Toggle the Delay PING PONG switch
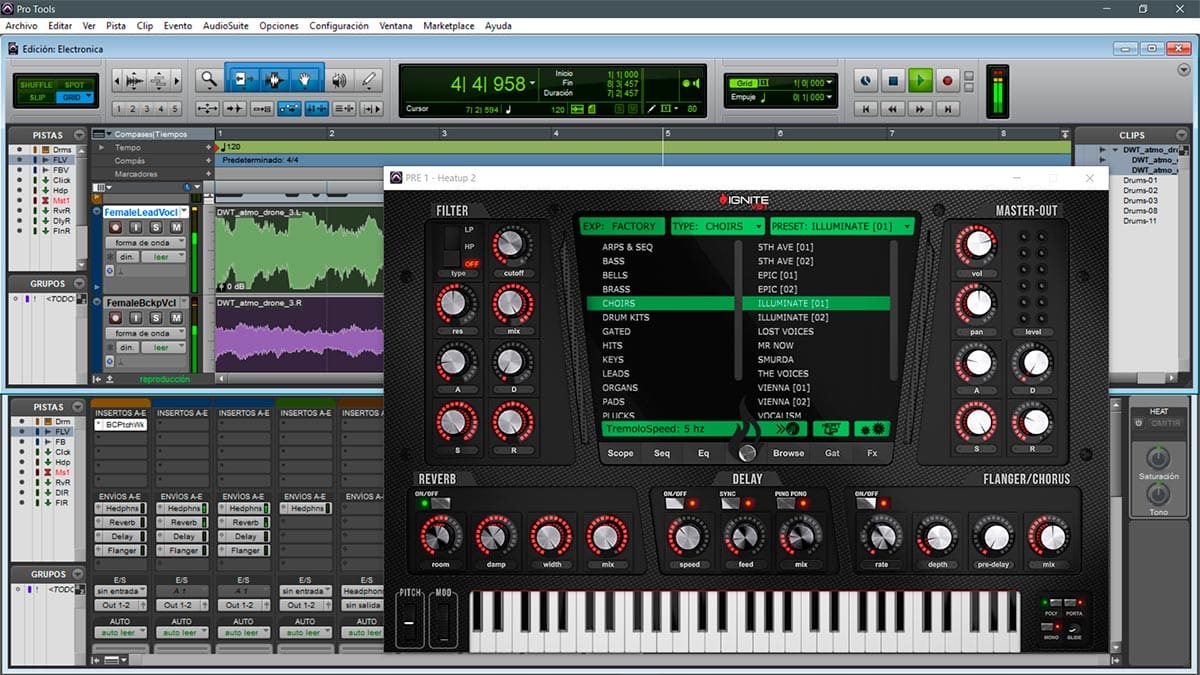The image size is (1200, 675). (x=785, y=503)
